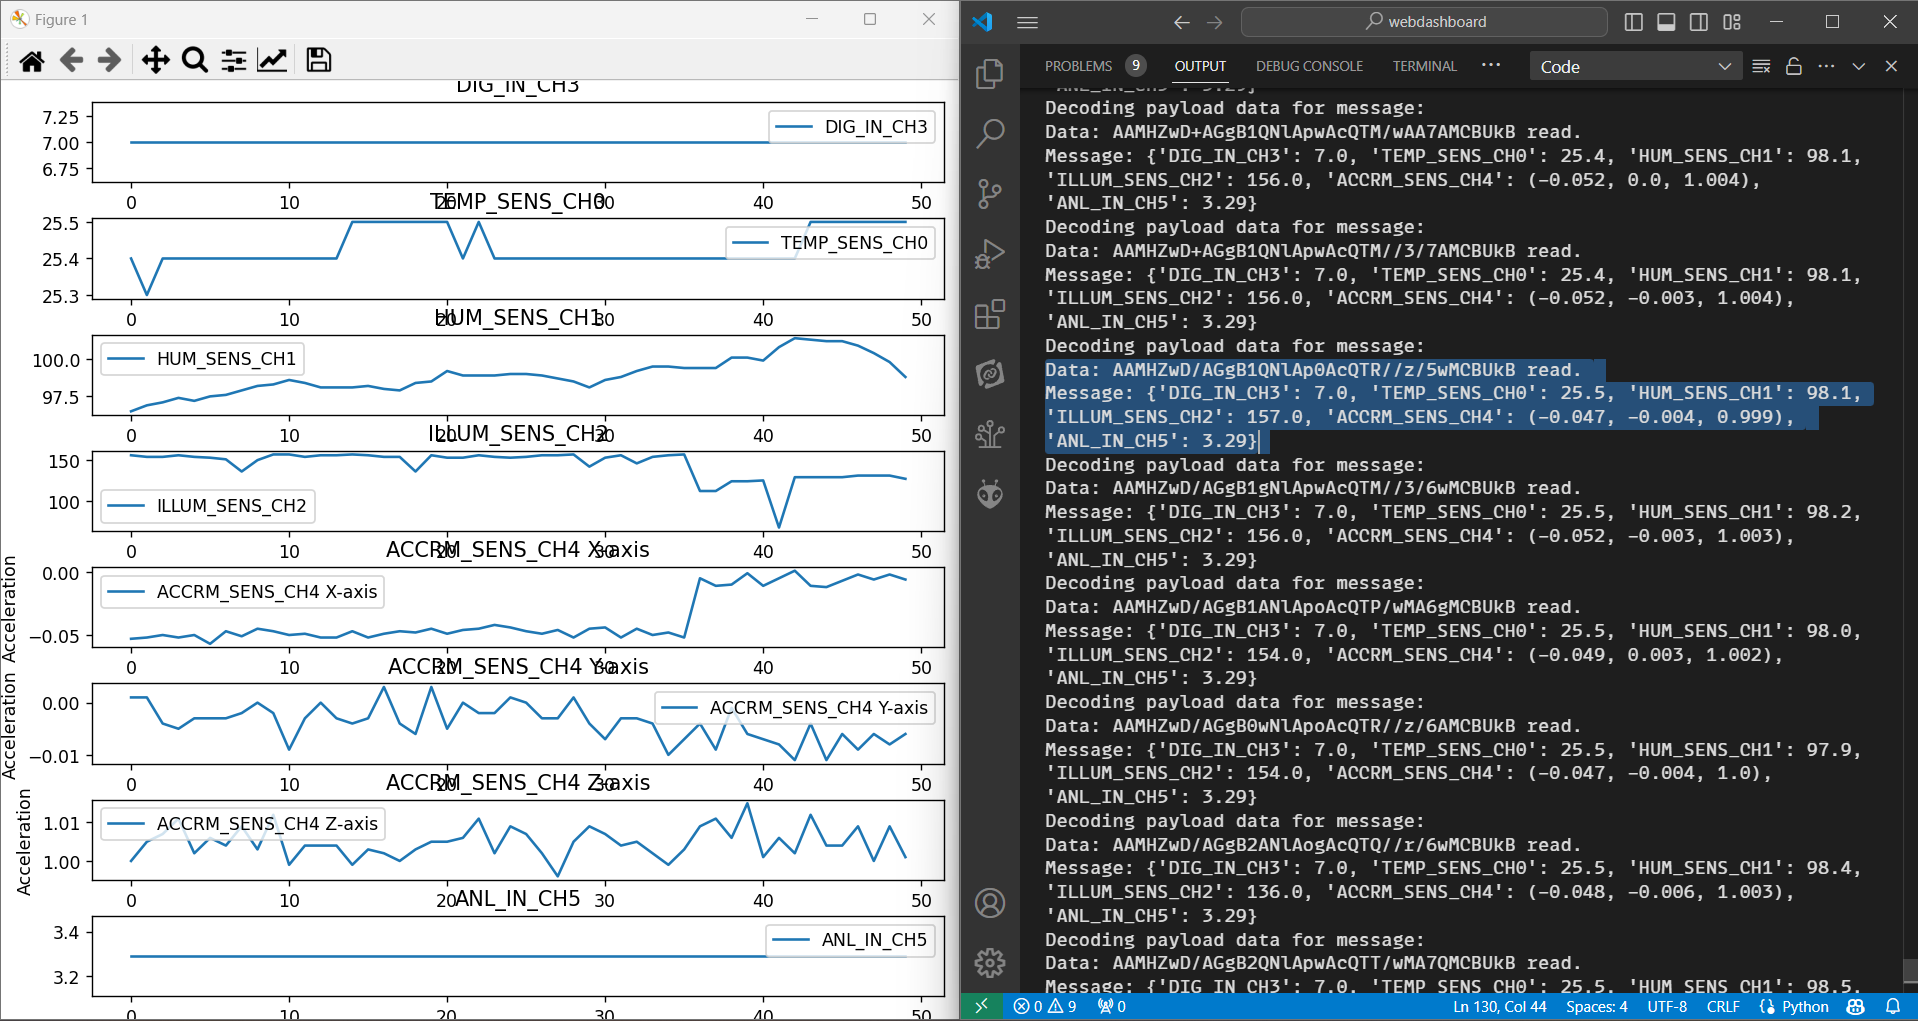Image resolution: width=1918 pixels, height=1021 pixels.
Task: Open the remote window indicator in status bar
Action: point(981,1007)
